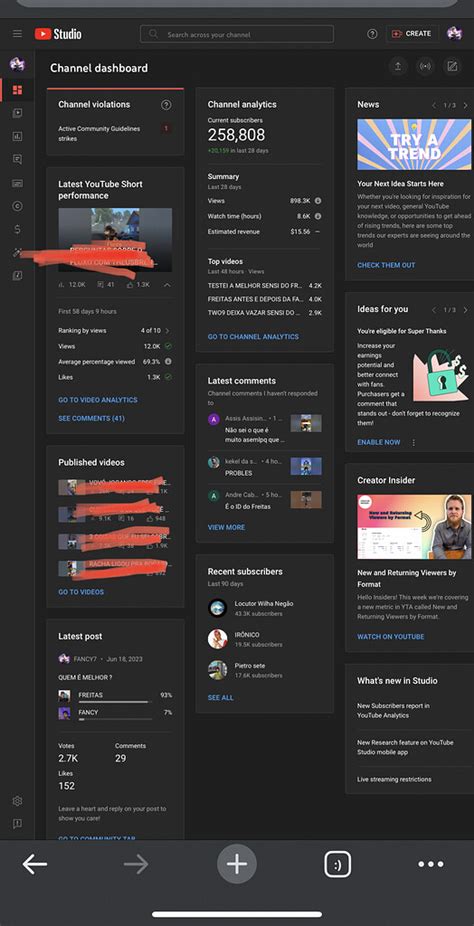Tap the browser back arrow
This screenshot has width=474, height=926.
[35, 865]
